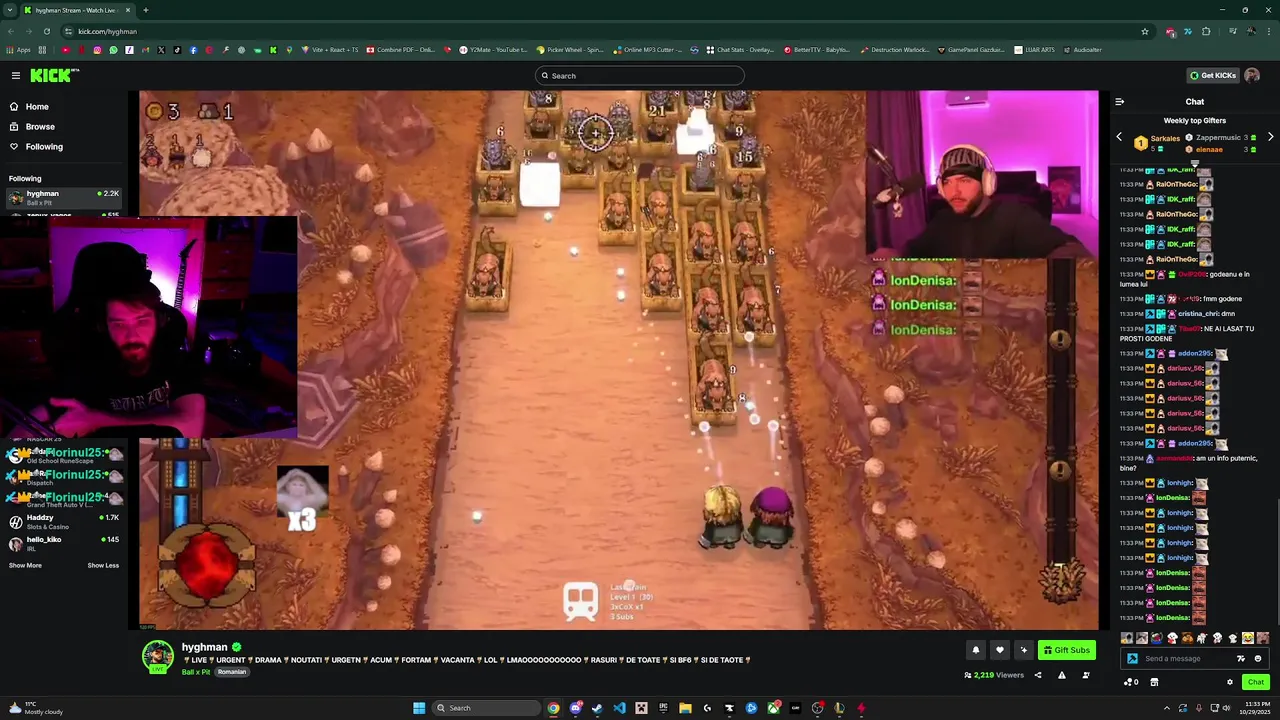The height and width of the screenshot is (720, 1280).
Task: Collapse the chat panel
Action: coord(1119,101)
